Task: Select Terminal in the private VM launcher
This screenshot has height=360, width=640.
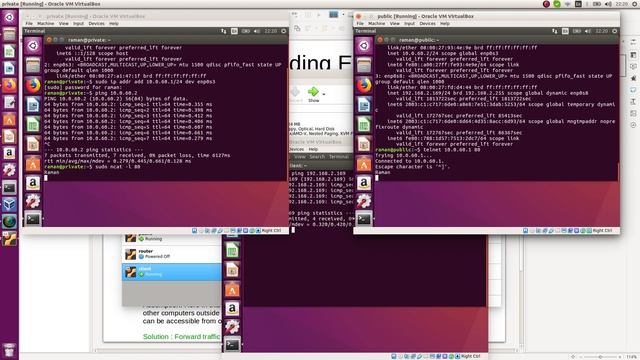Action: (33, 219)
